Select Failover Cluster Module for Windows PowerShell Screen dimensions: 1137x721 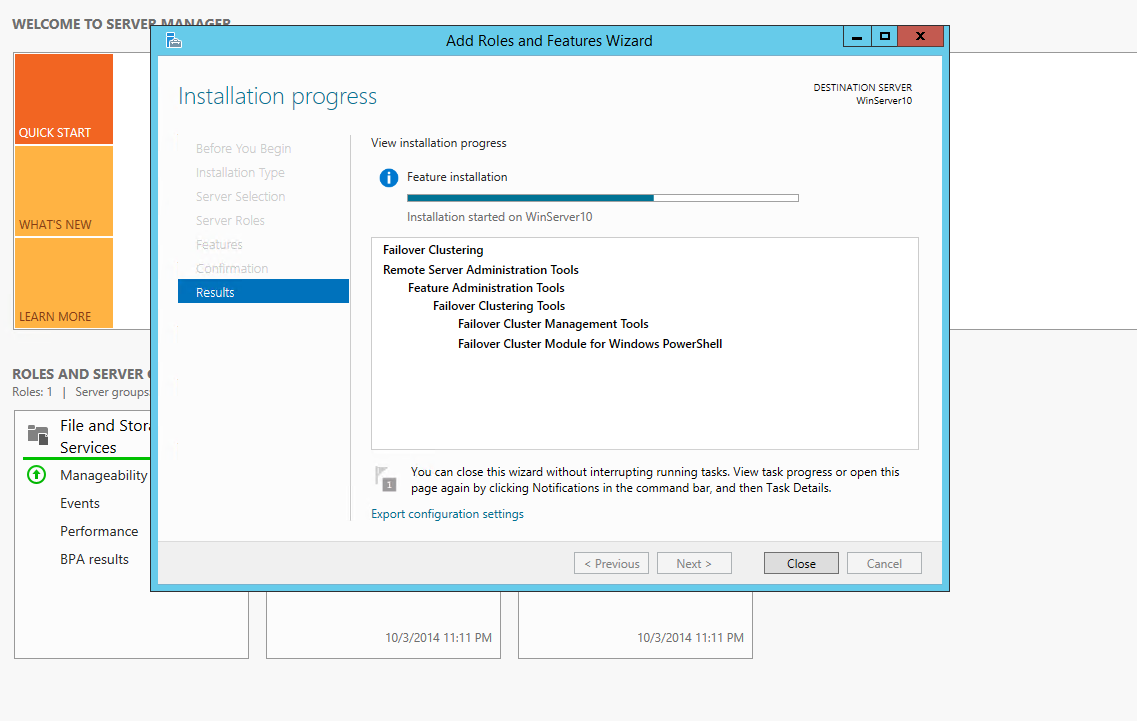pyautogui.click(x=589, y=344)
